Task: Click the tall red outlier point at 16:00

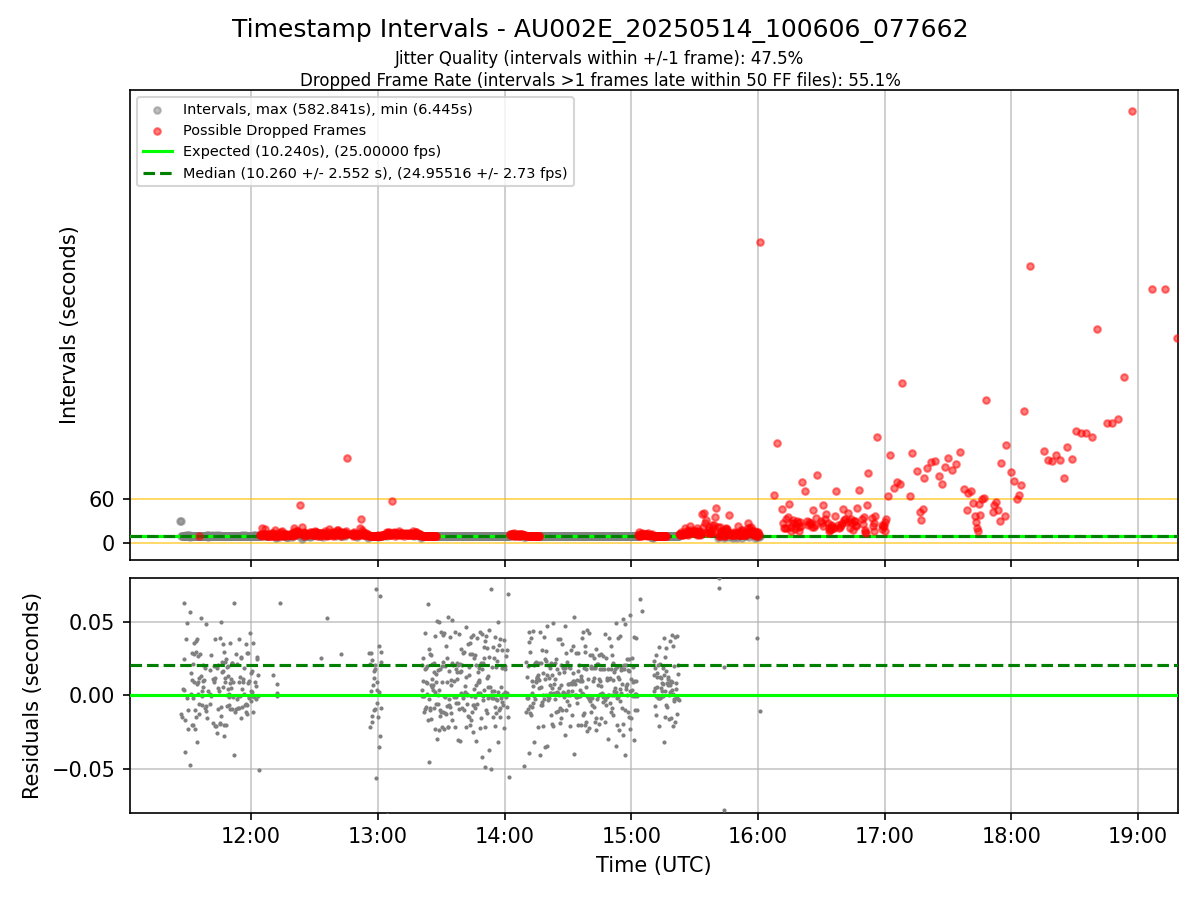Action: [x=760, y=242]
